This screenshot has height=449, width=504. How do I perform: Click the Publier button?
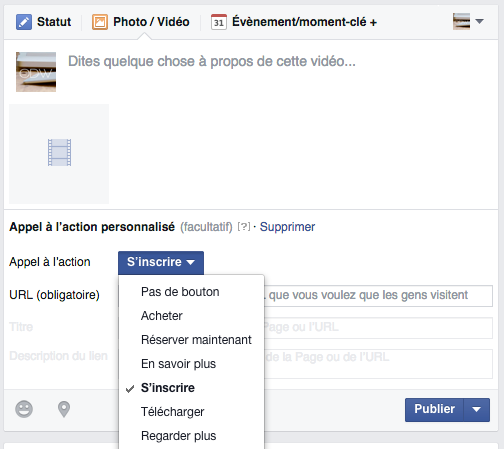pyautogui.click(x=434, y=409)
